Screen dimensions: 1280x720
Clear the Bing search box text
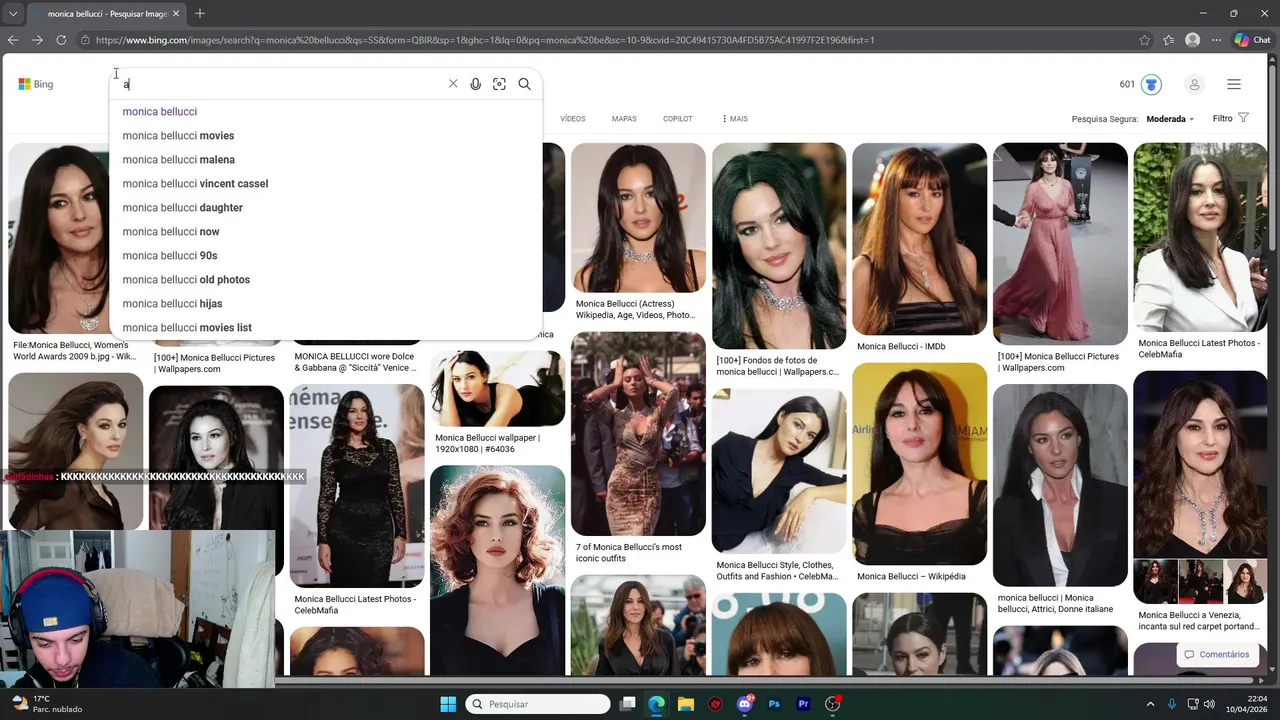point(453,84)
